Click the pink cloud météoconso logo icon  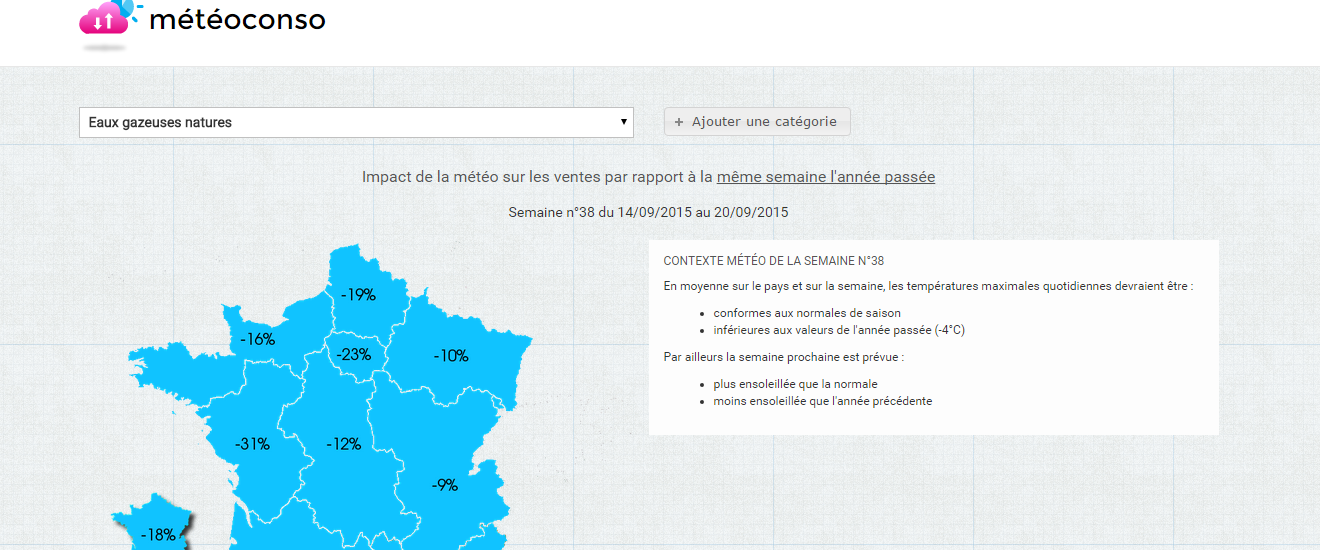coord(104,18)
